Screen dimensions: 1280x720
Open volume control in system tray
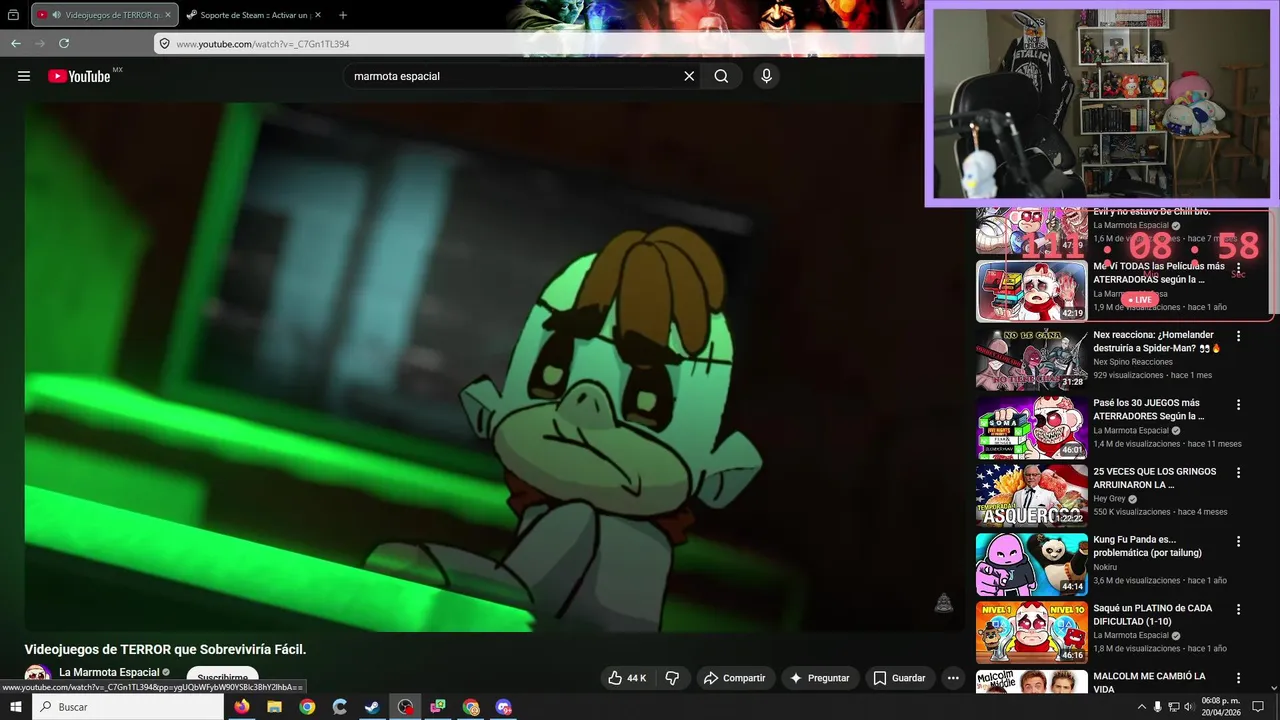[x=1190, y=707]
